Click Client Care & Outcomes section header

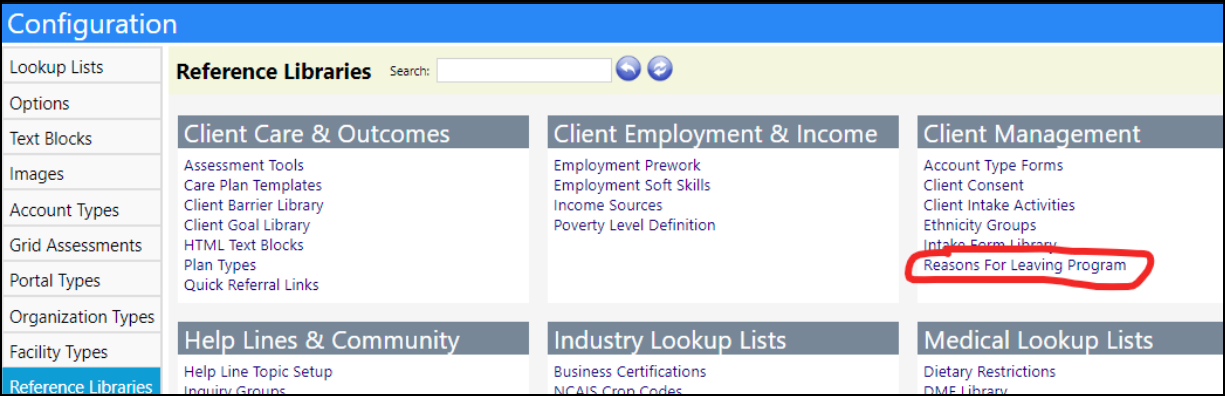353,133
